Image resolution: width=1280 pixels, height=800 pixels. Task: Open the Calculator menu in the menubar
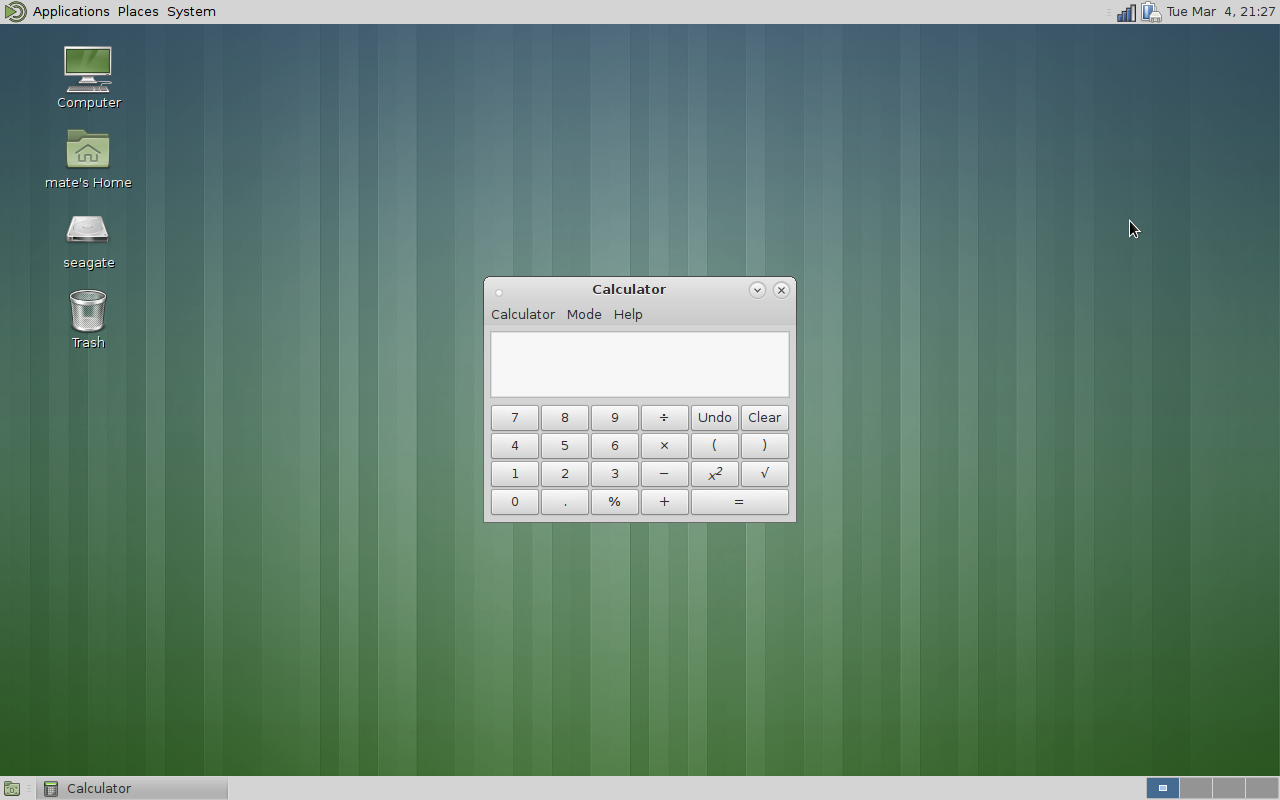tap(522, 314)
